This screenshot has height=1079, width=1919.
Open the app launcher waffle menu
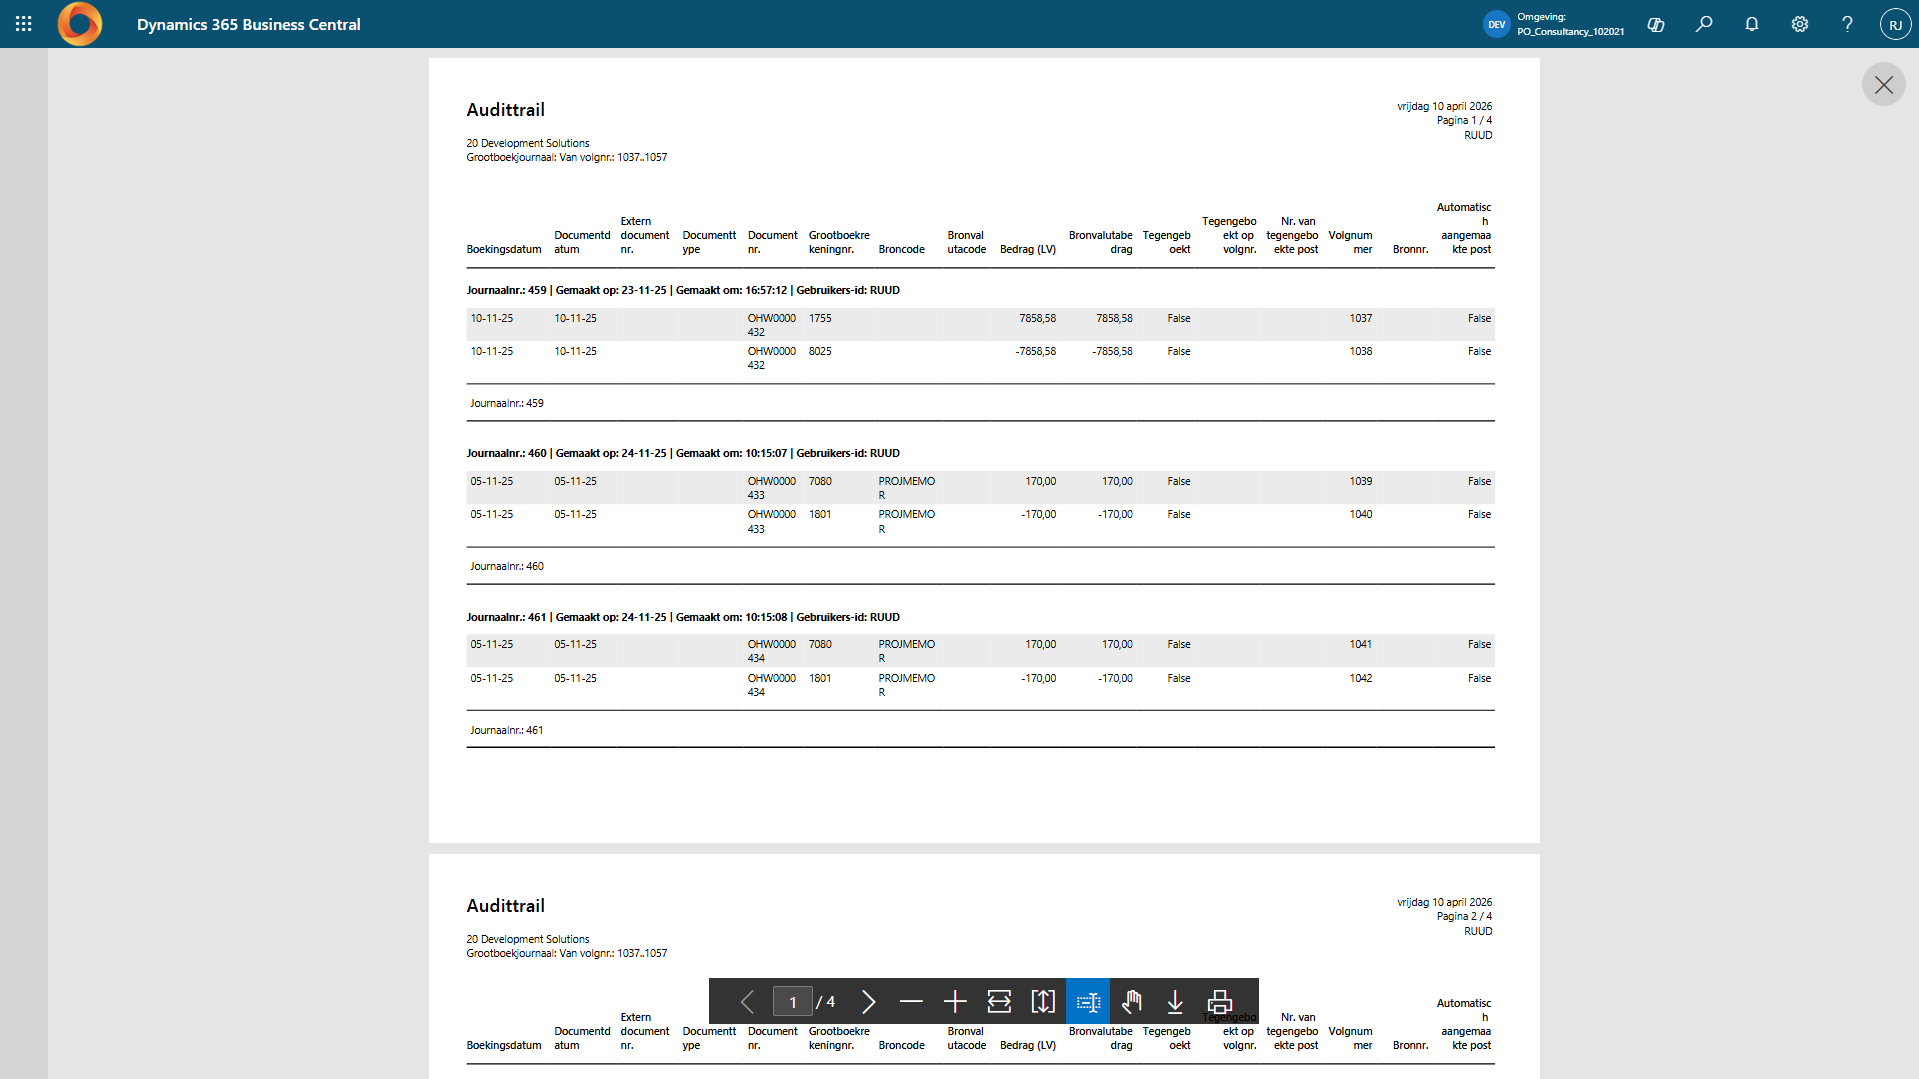point(24,24)
